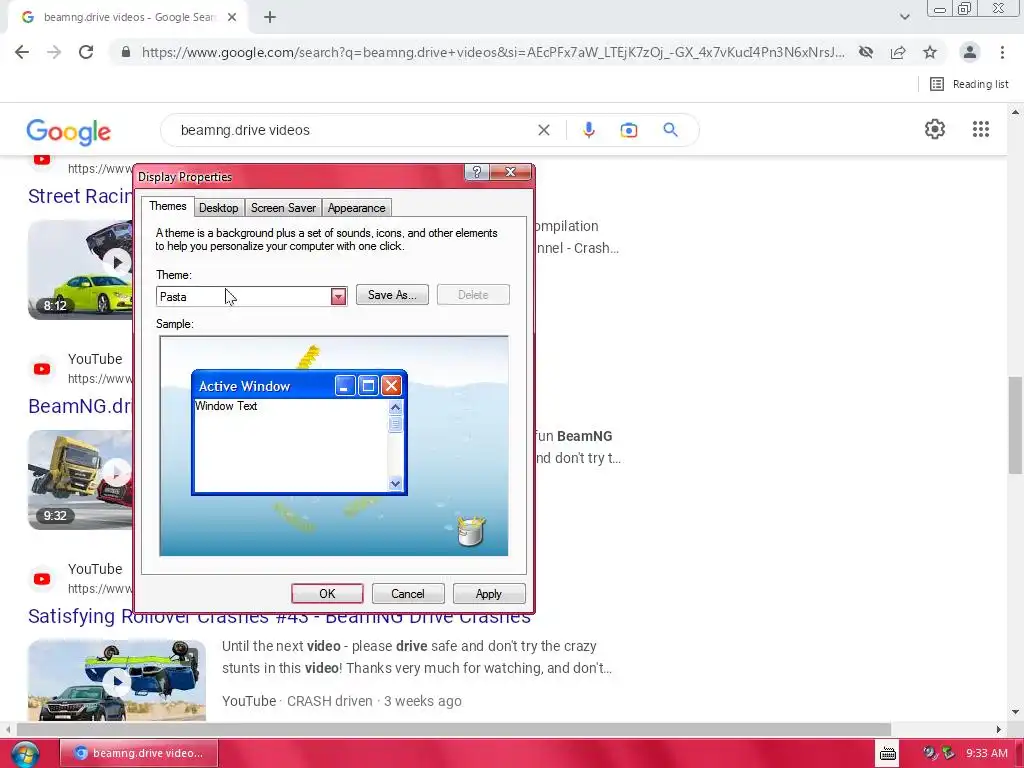Start a voice search with the microphone
Viewport: 1024px width, 768px height.
pos(588,130)
